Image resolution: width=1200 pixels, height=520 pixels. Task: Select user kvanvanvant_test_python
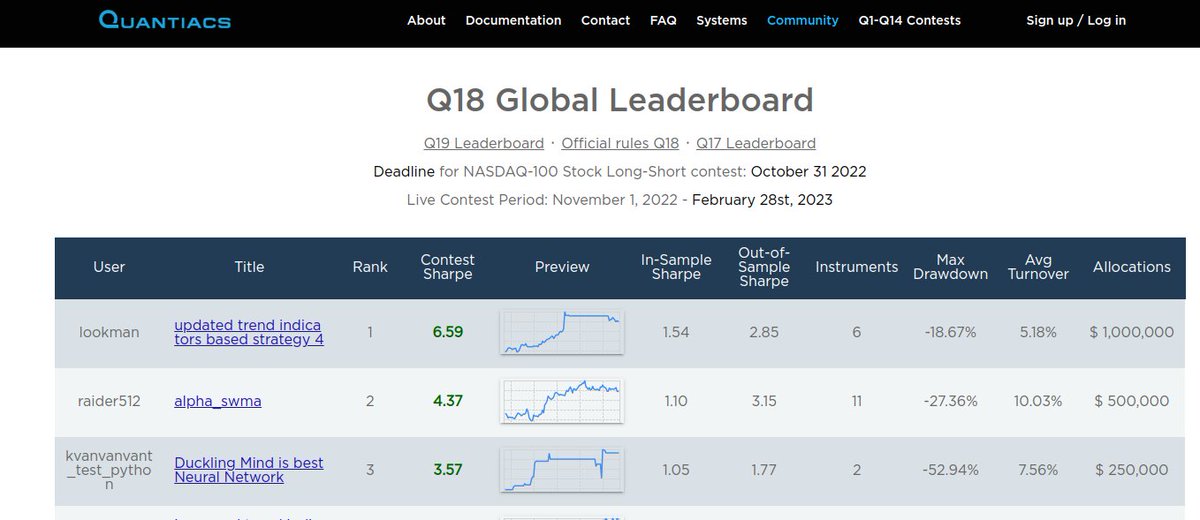click(109, 470)
